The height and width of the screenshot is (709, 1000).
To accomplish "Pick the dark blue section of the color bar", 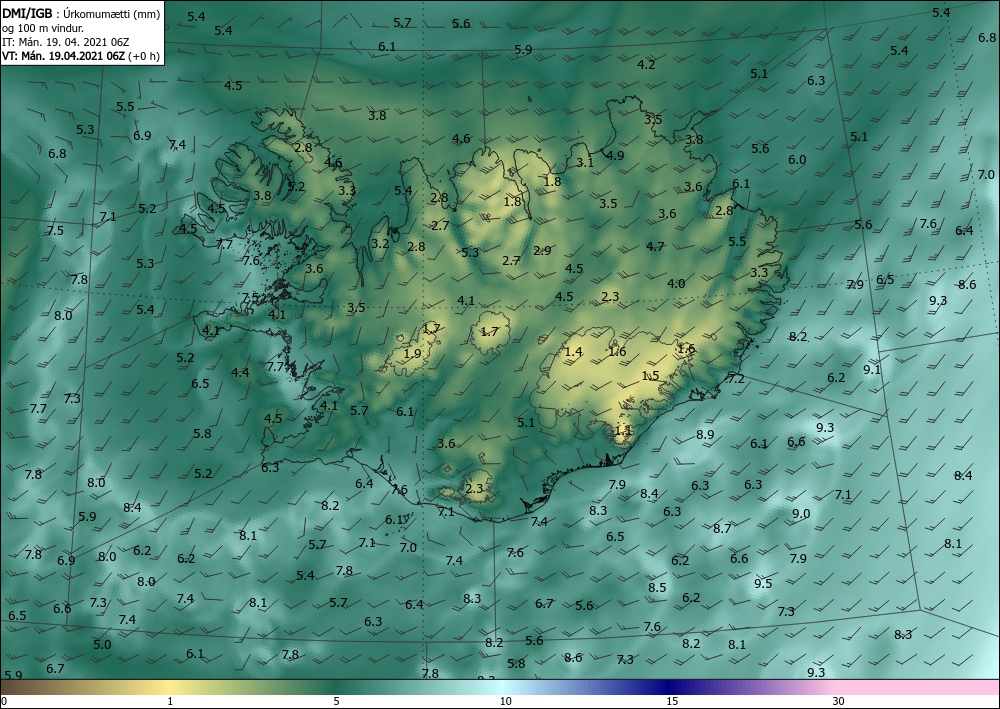I will pyautogui.click(x=666, y=687).
